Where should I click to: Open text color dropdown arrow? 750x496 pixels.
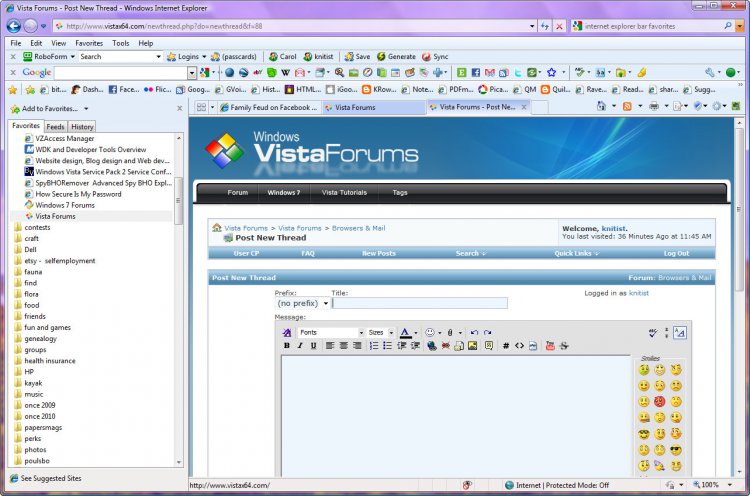click(416, 332)
